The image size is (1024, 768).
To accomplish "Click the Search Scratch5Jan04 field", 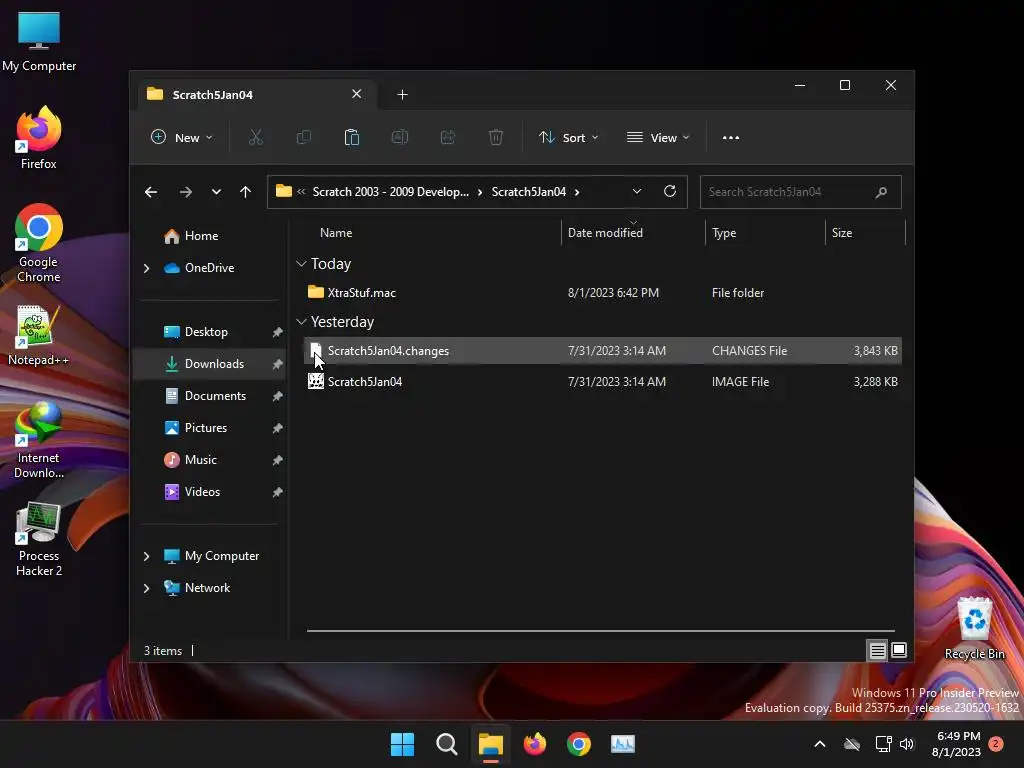I will click(801, 192).
